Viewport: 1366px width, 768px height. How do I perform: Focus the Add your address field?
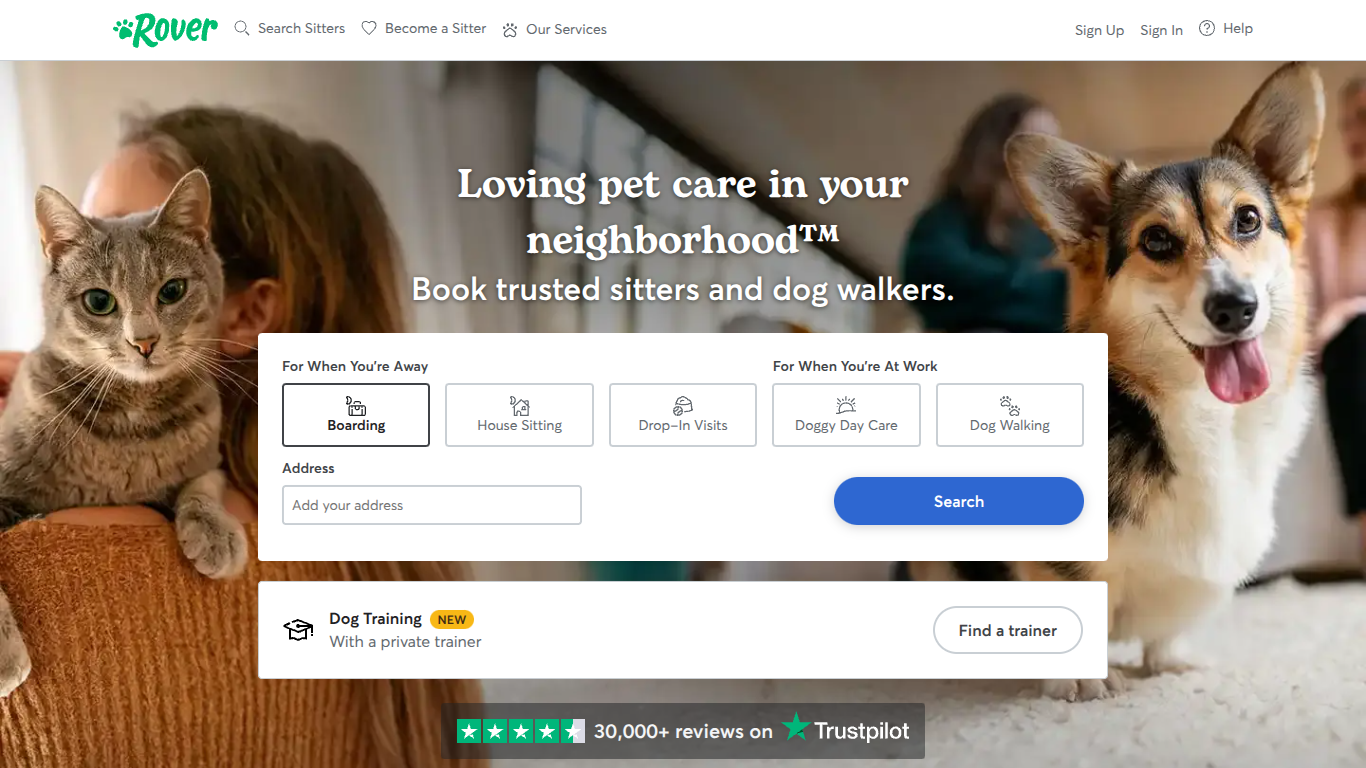click(x=432, y=505)
